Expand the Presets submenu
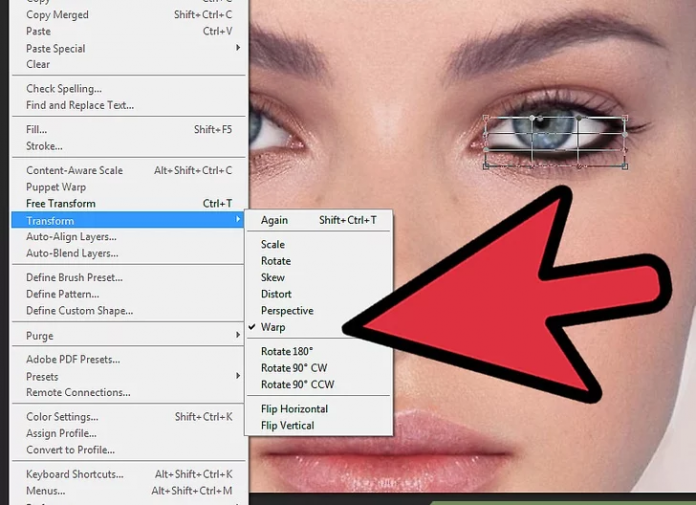Screen dimensions: 696x505 [238, 376]
